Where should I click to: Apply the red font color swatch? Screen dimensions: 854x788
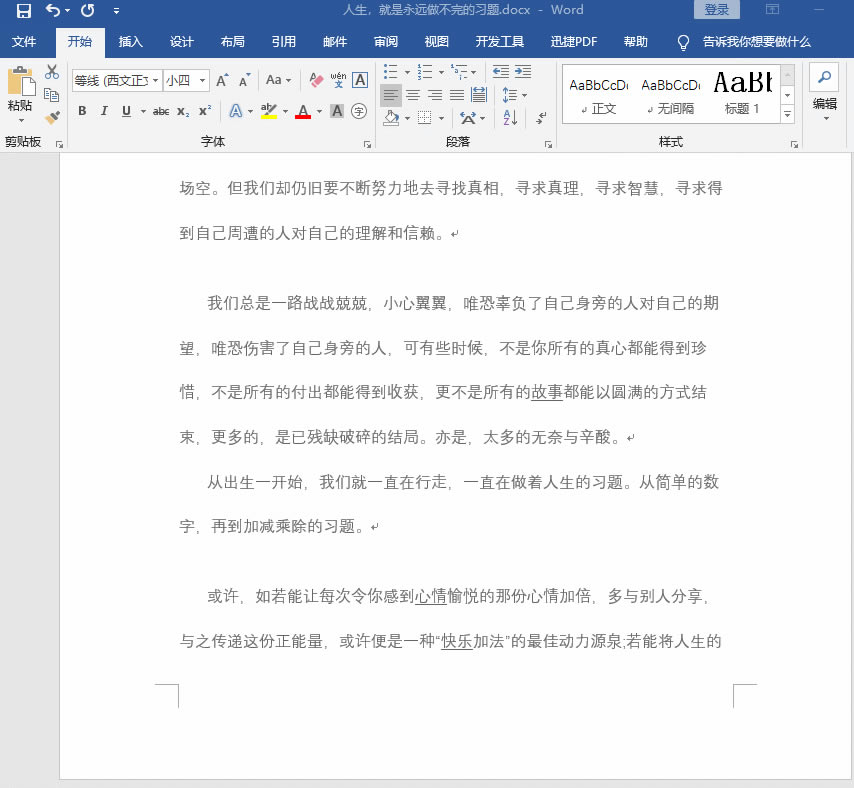303,111
